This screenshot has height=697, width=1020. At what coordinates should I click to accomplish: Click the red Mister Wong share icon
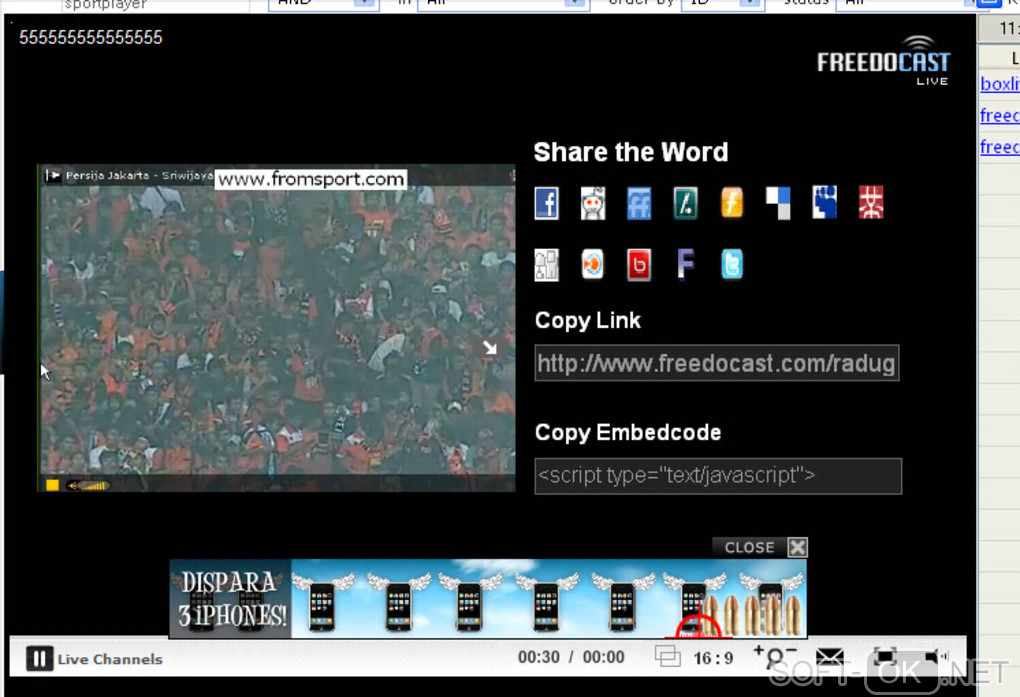click(x=871, y=202)
